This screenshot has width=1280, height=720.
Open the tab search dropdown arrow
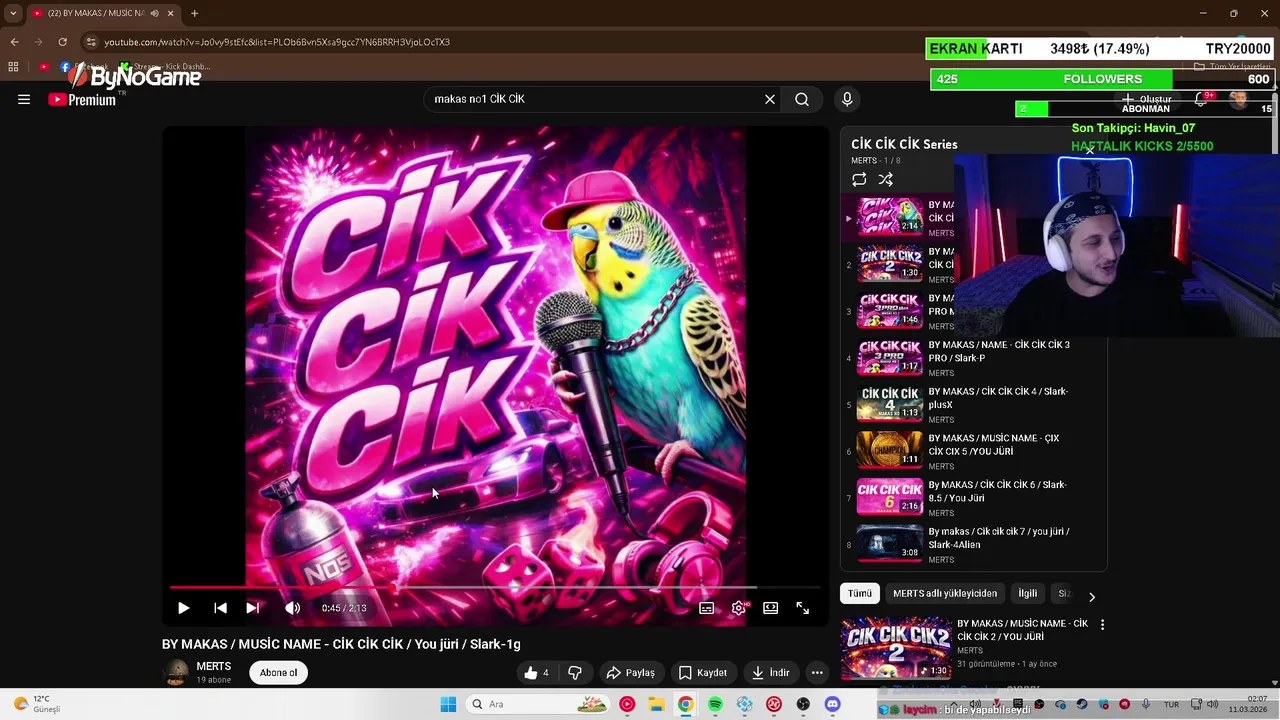pyautogui.click(x=13, y=13)
